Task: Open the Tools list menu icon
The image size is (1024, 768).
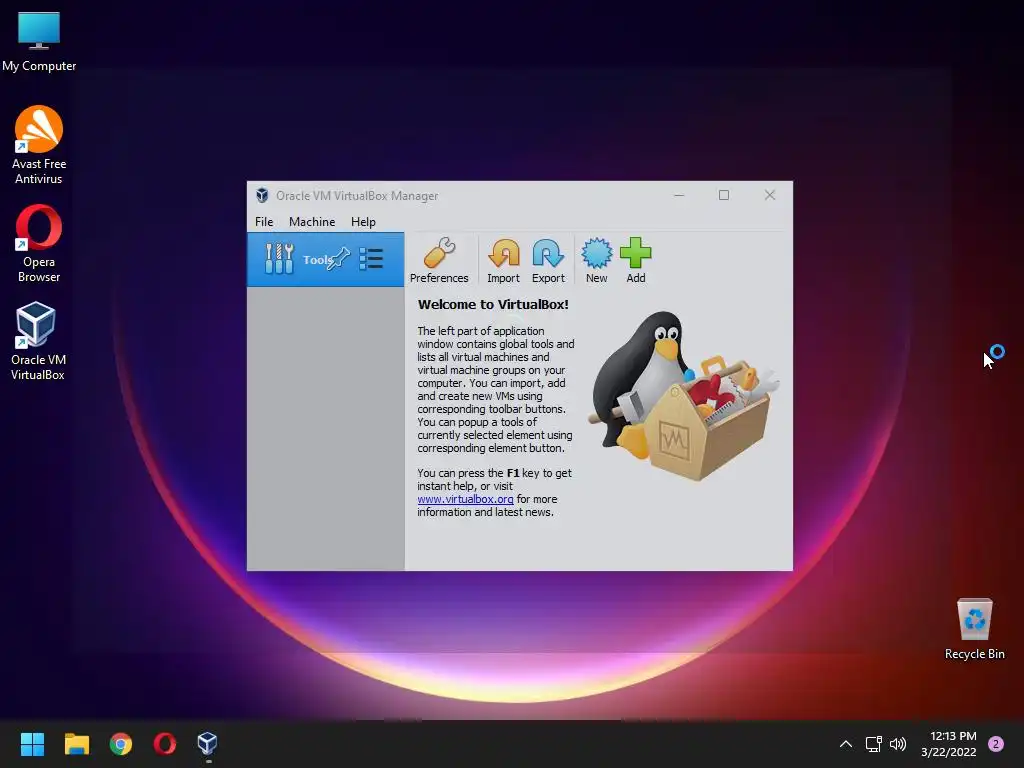Action: pos(371,259)
